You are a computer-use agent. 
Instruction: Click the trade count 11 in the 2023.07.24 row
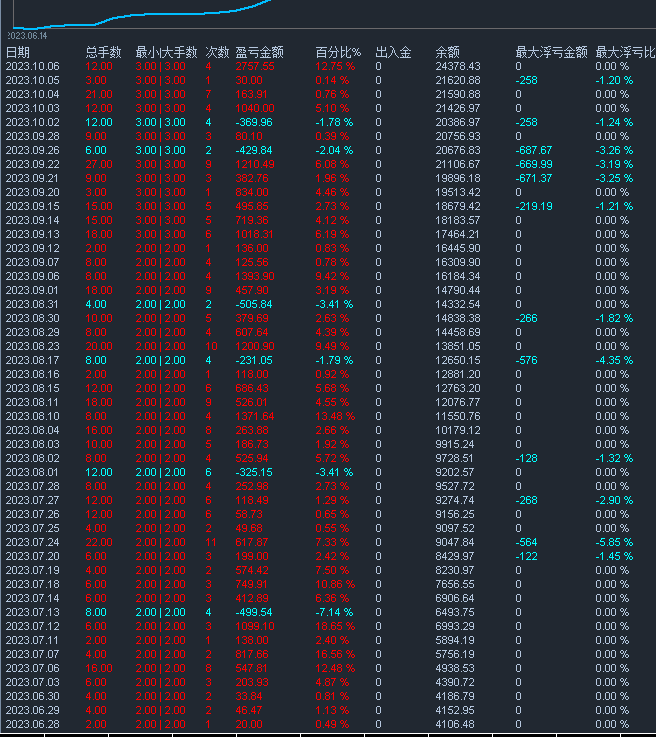tap(211, 542)
